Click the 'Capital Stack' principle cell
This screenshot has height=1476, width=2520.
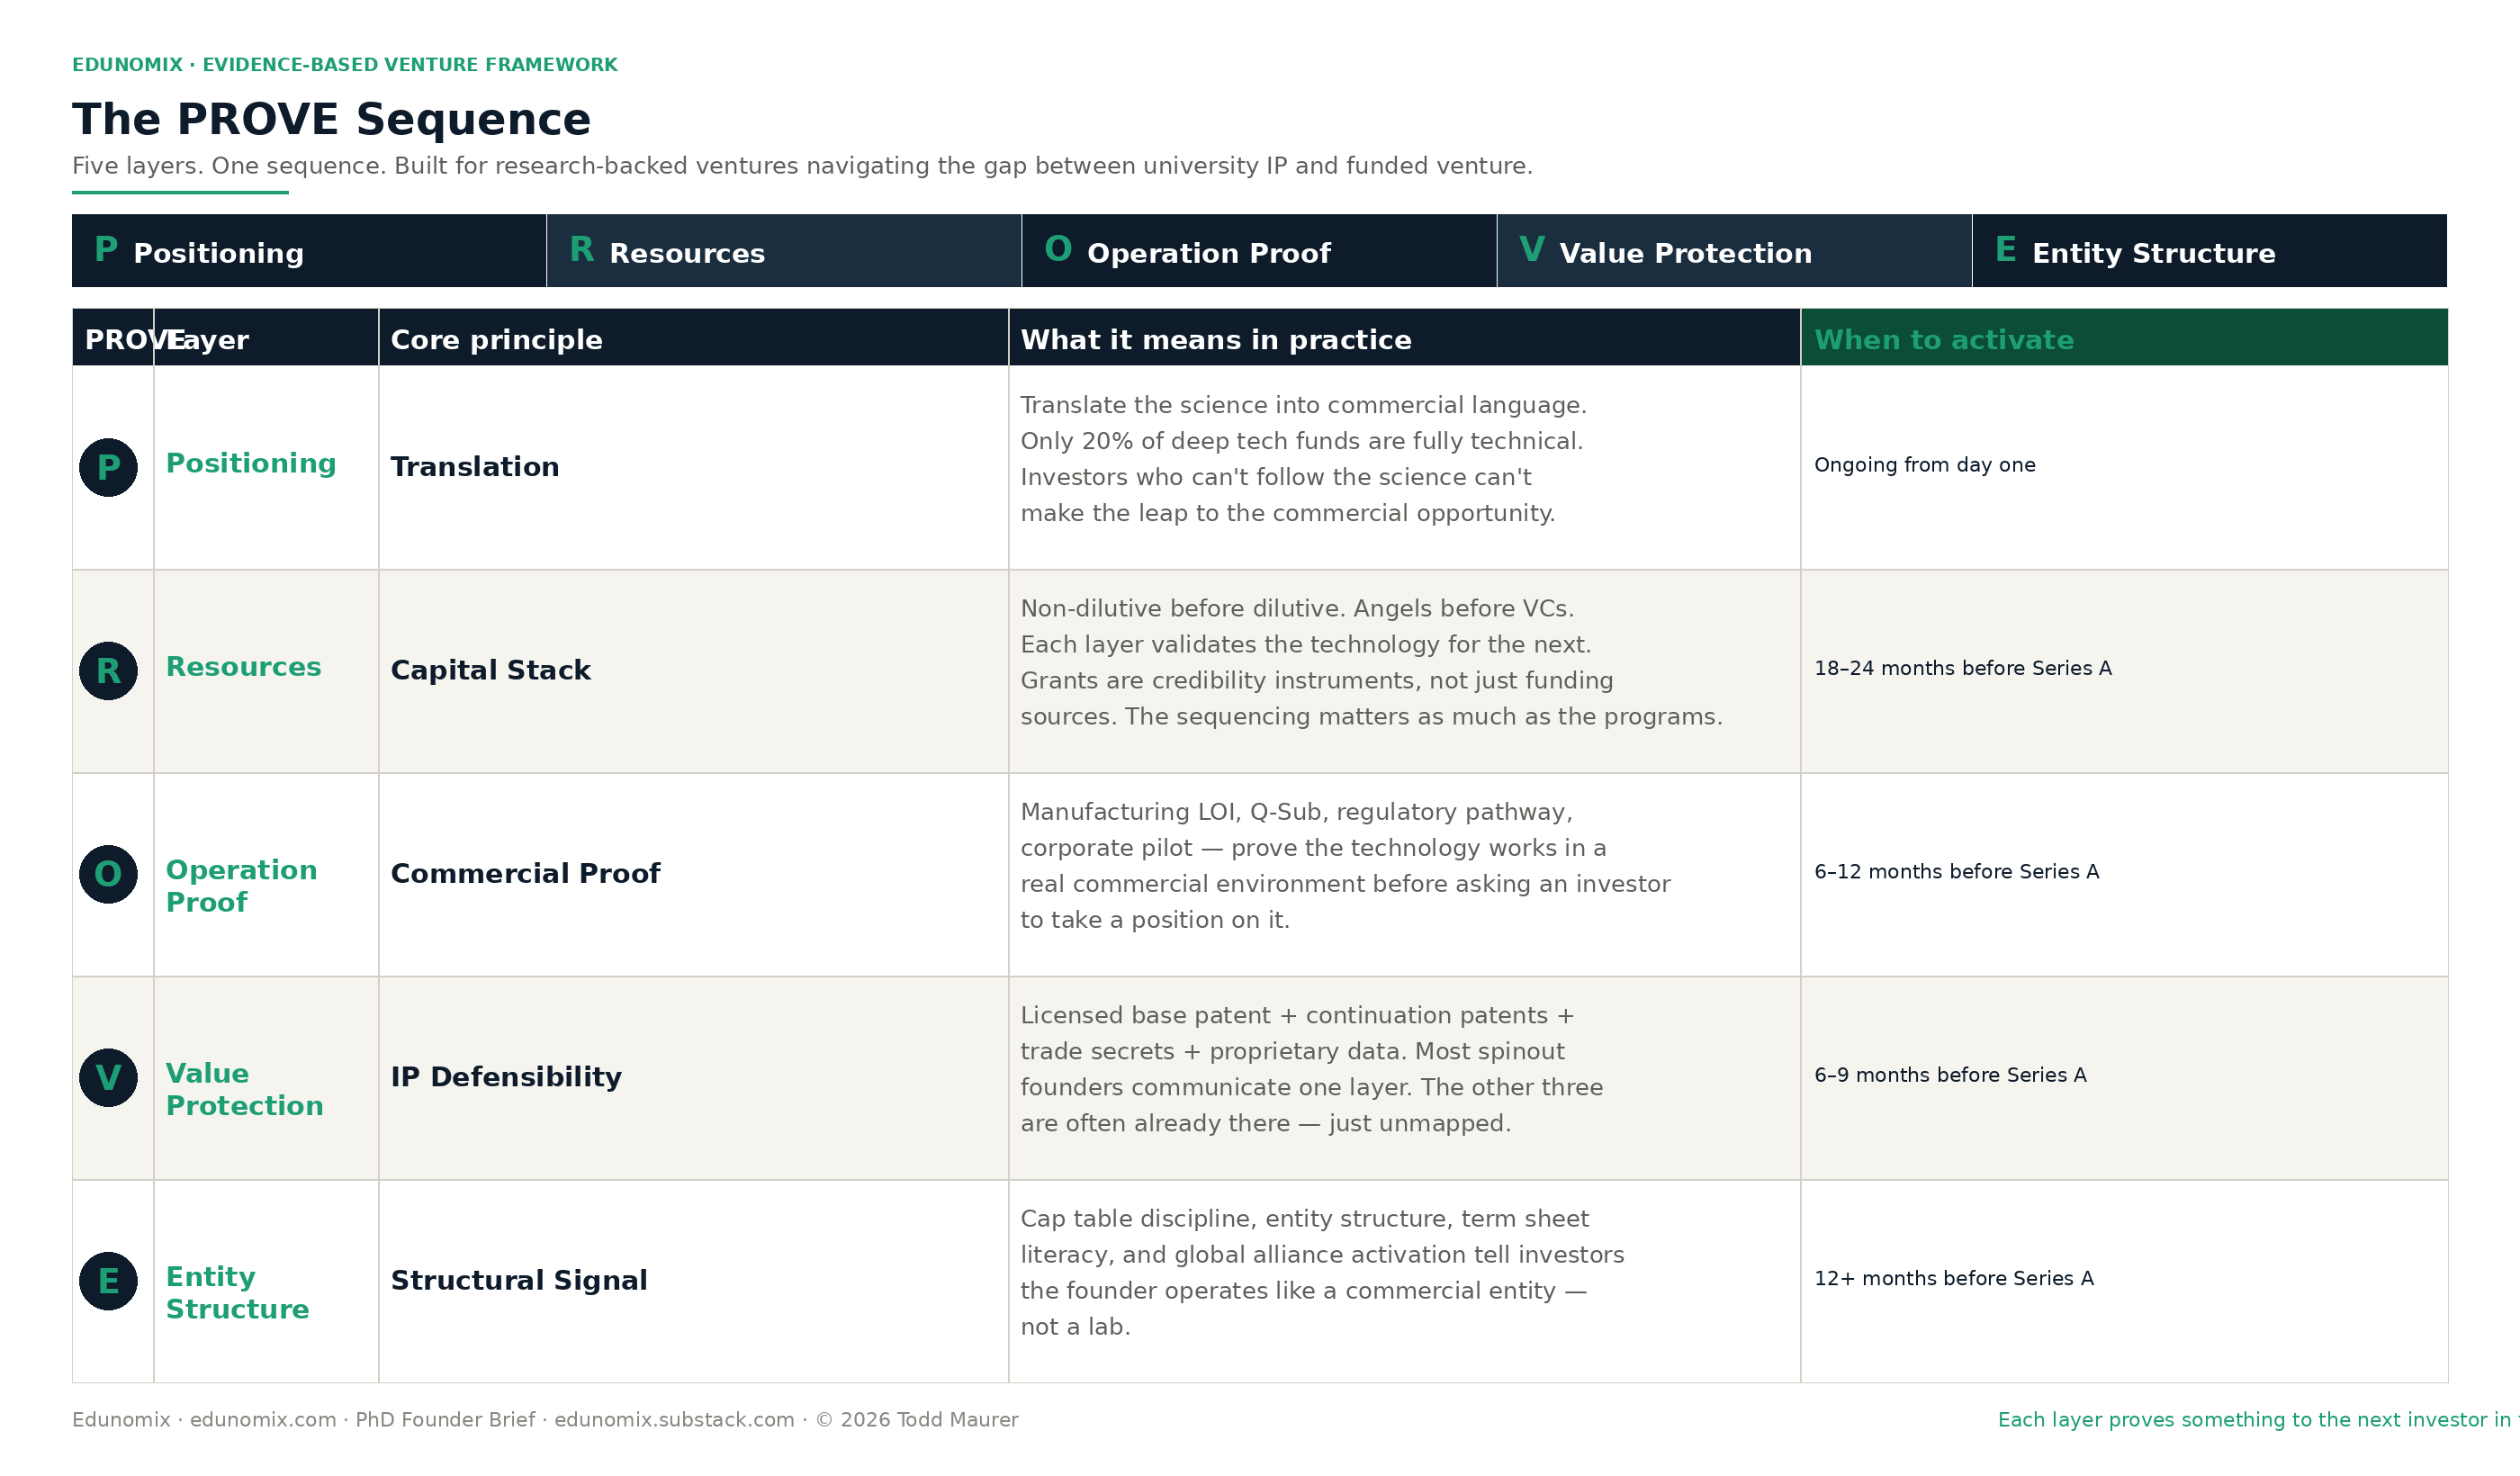coord(694,671)
